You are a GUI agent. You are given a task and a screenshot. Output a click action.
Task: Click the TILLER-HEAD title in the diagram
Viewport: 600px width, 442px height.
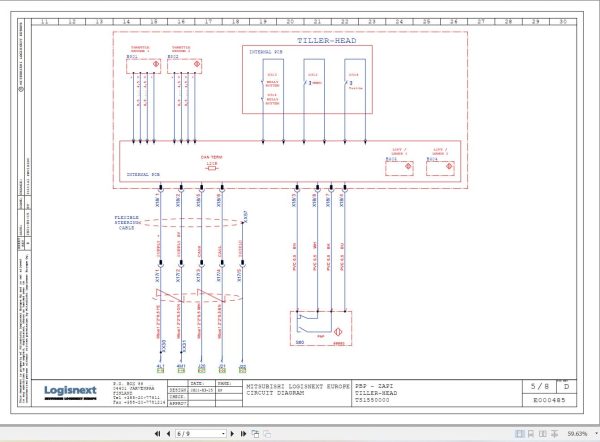click(327, 41)
